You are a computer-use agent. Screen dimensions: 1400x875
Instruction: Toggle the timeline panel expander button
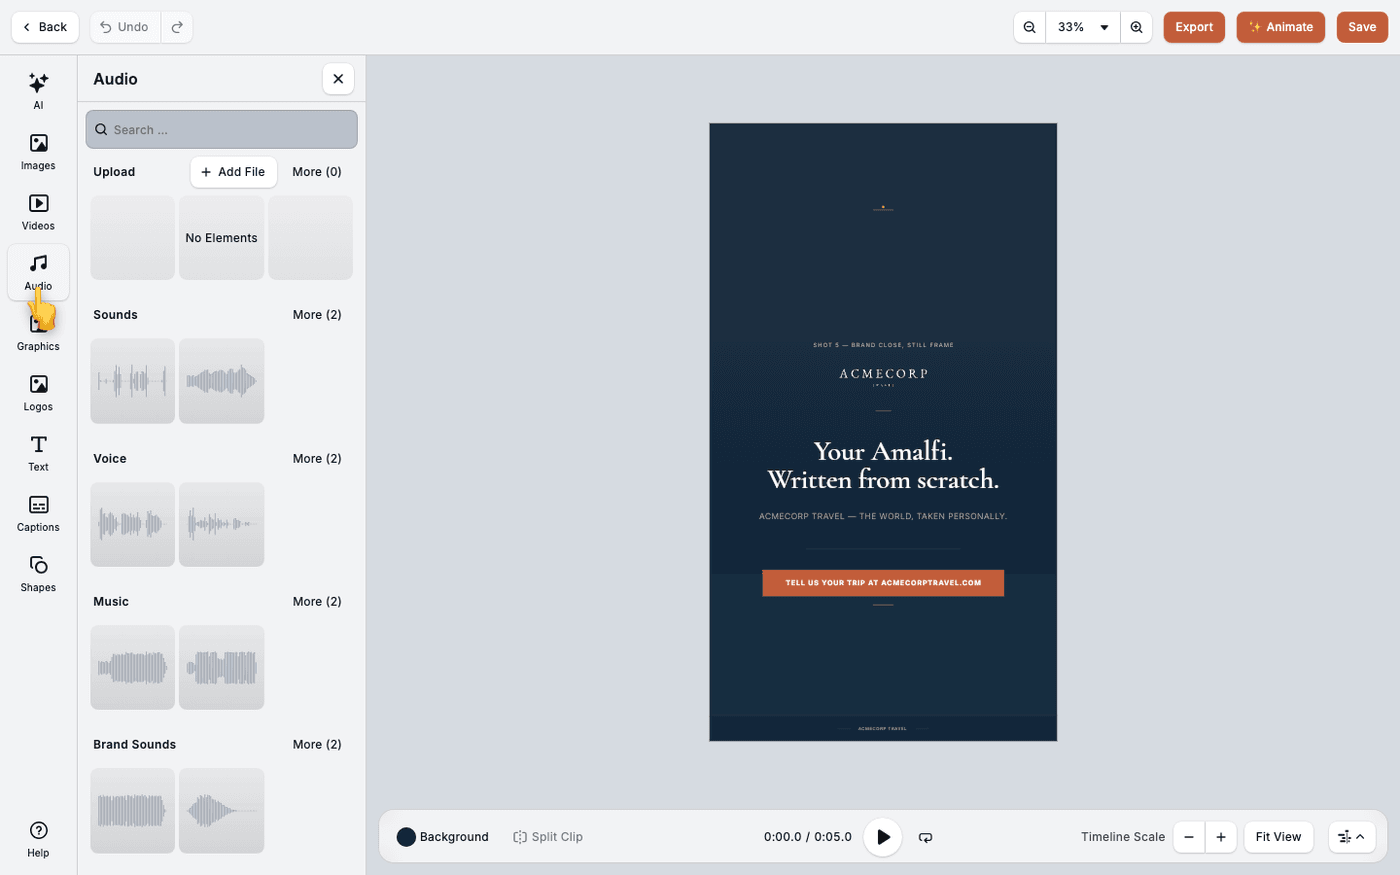click(x=1351, y=837)
